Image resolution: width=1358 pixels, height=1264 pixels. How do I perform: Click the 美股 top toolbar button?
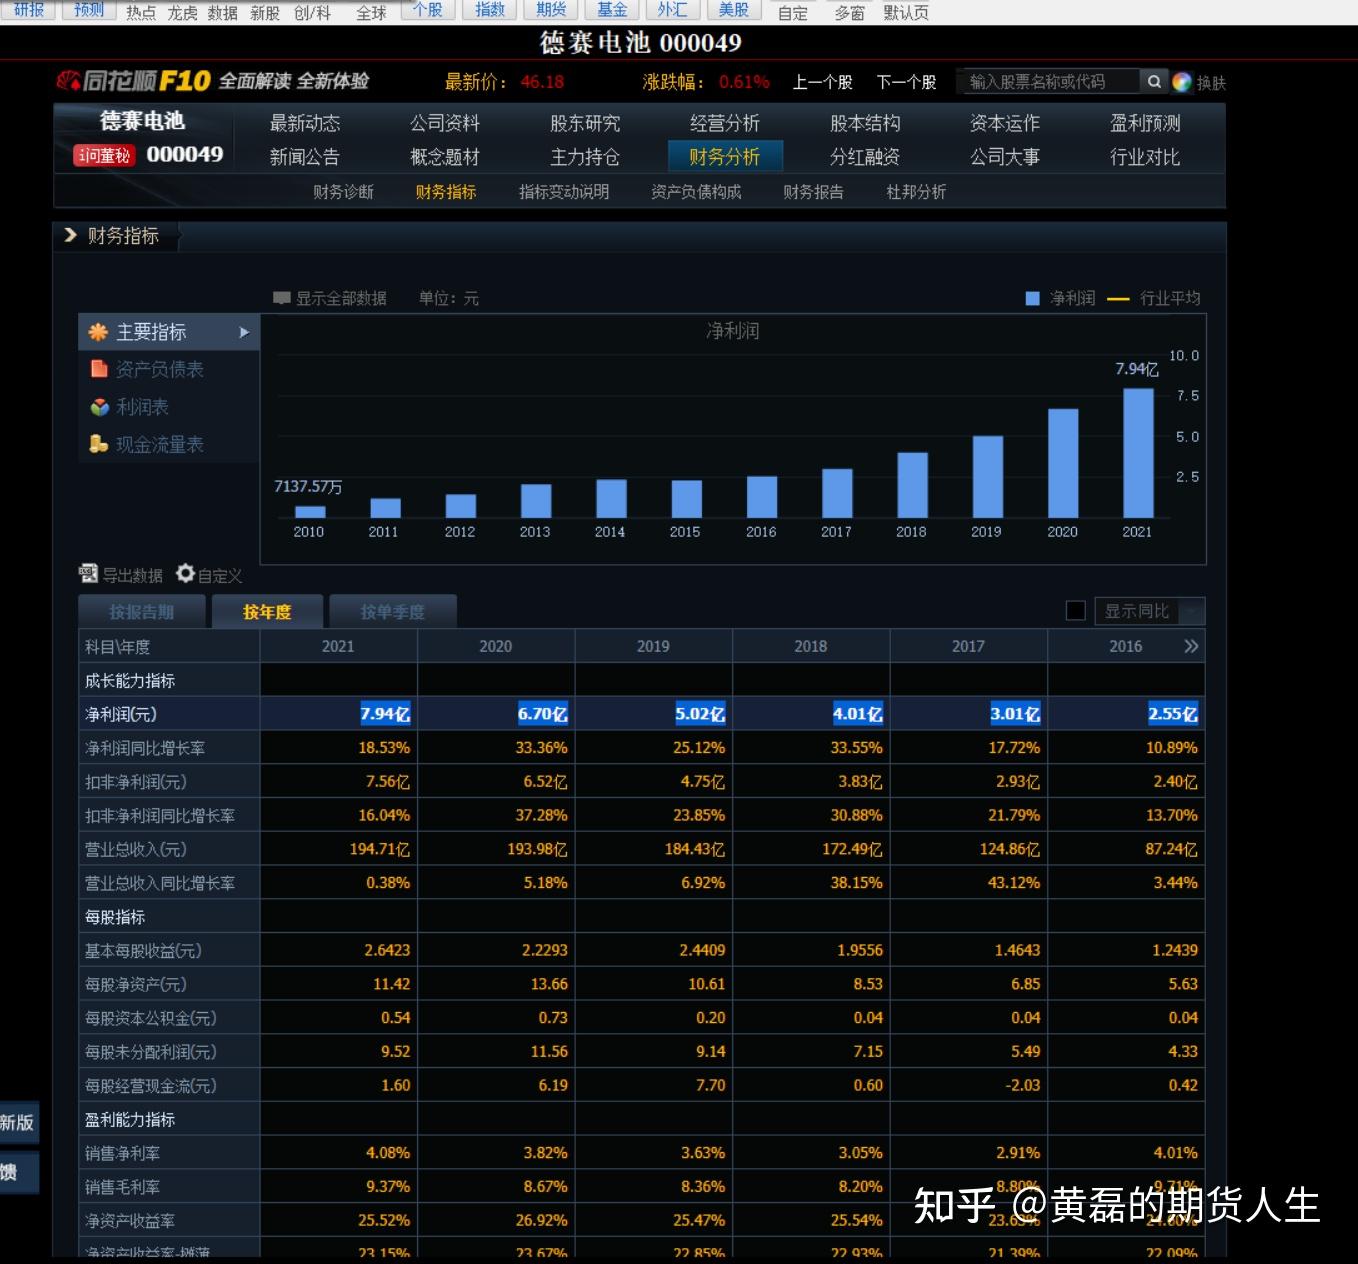(734, 10)
